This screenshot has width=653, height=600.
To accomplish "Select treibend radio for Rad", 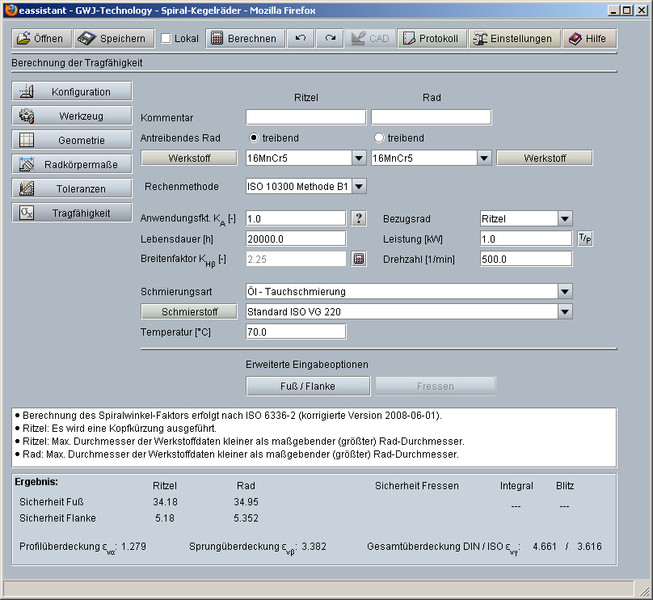I will (x=379, y=137).
